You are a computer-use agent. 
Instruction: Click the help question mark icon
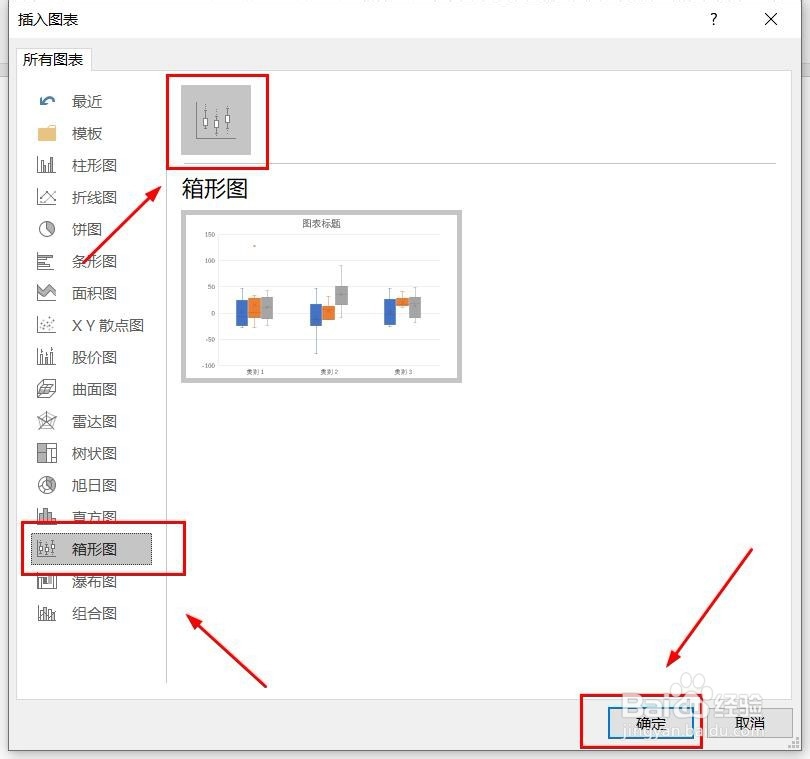pos(713,20)
